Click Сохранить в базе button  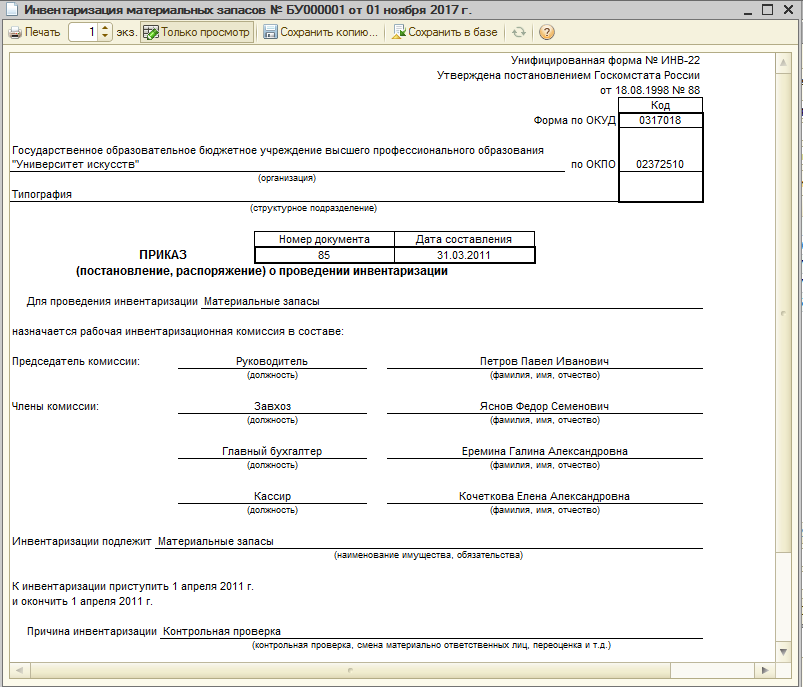444,32
